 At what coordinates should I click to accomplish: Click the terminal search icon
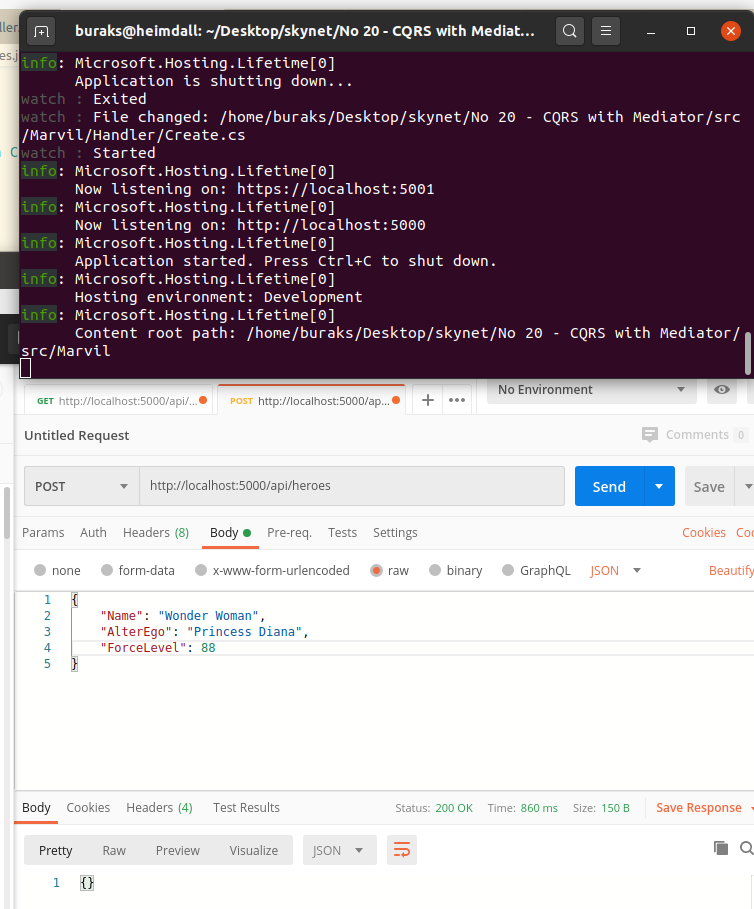569,31
